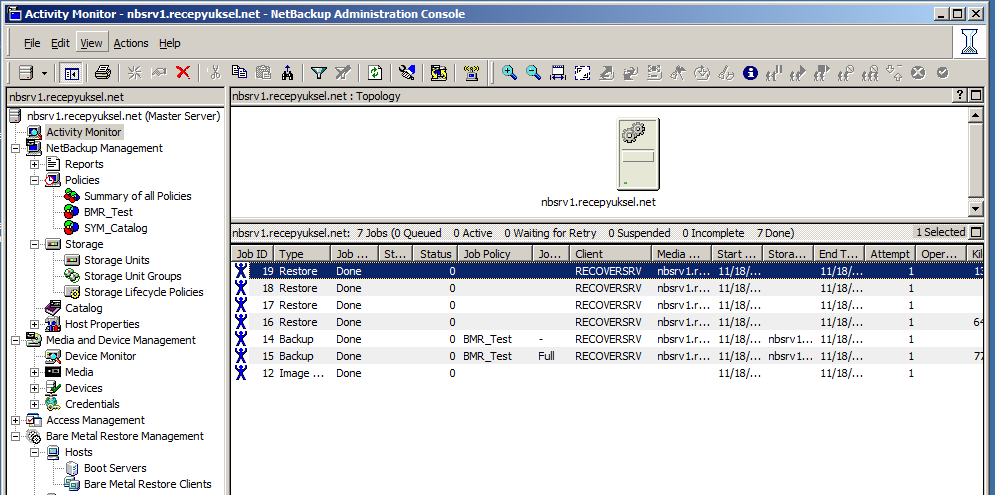995x495 pixels.
Task: Collapse the Policies node
Action: click(34, 180)
